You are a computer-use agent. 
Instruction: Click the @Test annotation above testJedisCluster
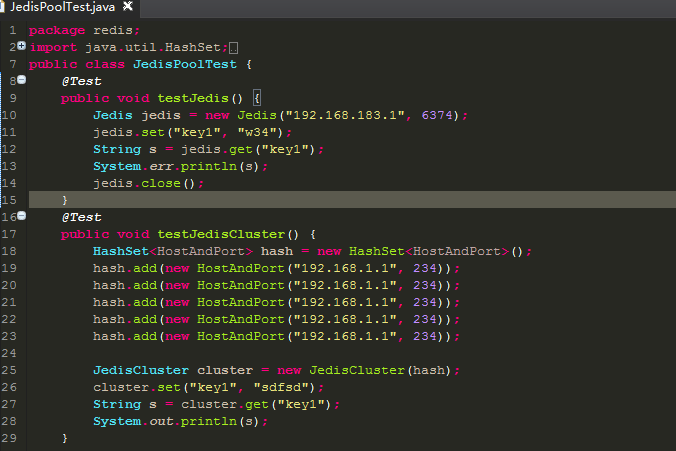(81, 217)
